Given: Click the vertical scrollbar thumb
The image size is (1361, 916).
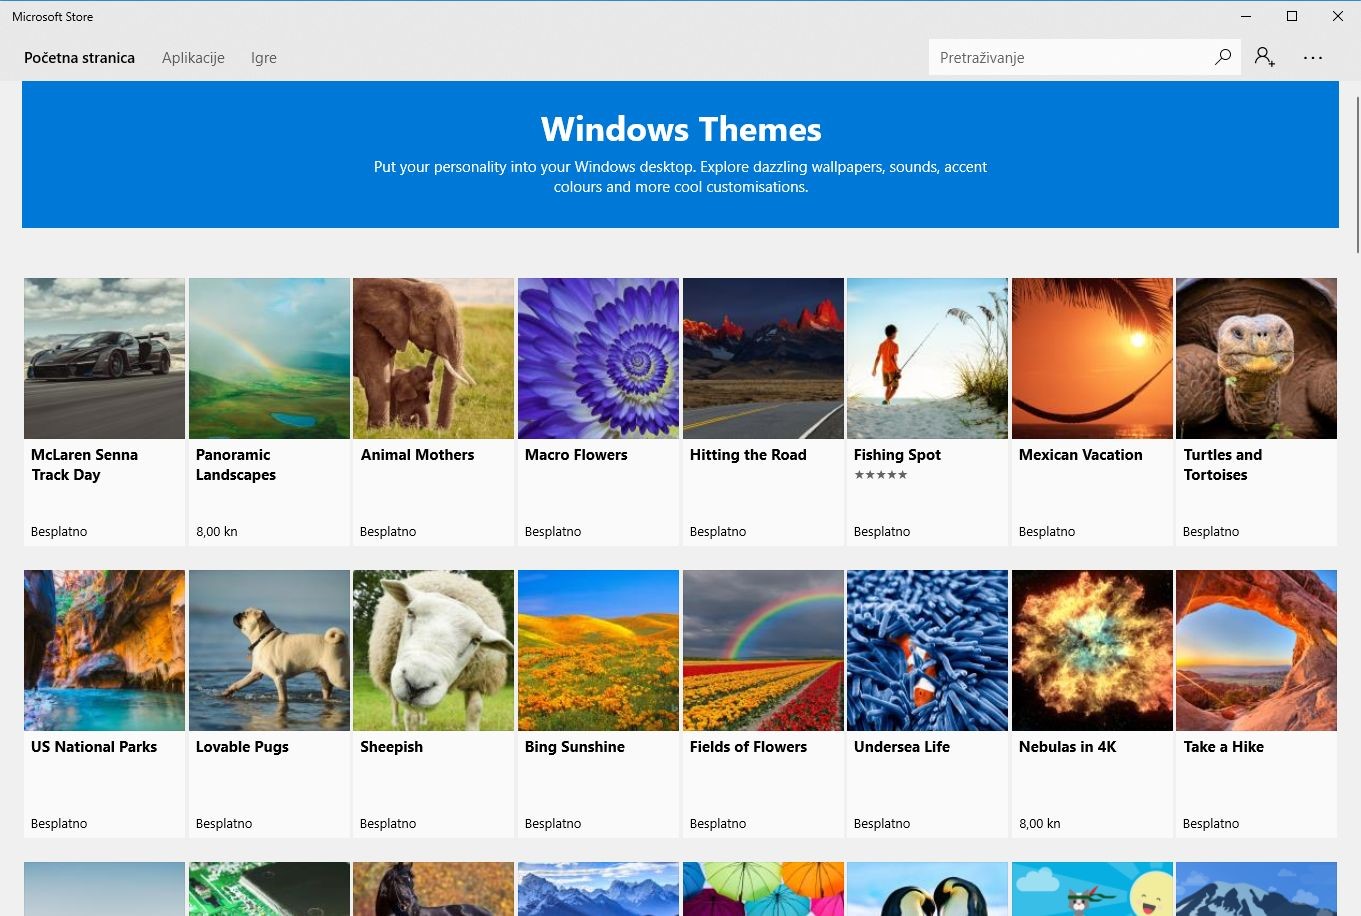Looking at the screenshot, I should pyautogui.click(x=1357, y=175).
